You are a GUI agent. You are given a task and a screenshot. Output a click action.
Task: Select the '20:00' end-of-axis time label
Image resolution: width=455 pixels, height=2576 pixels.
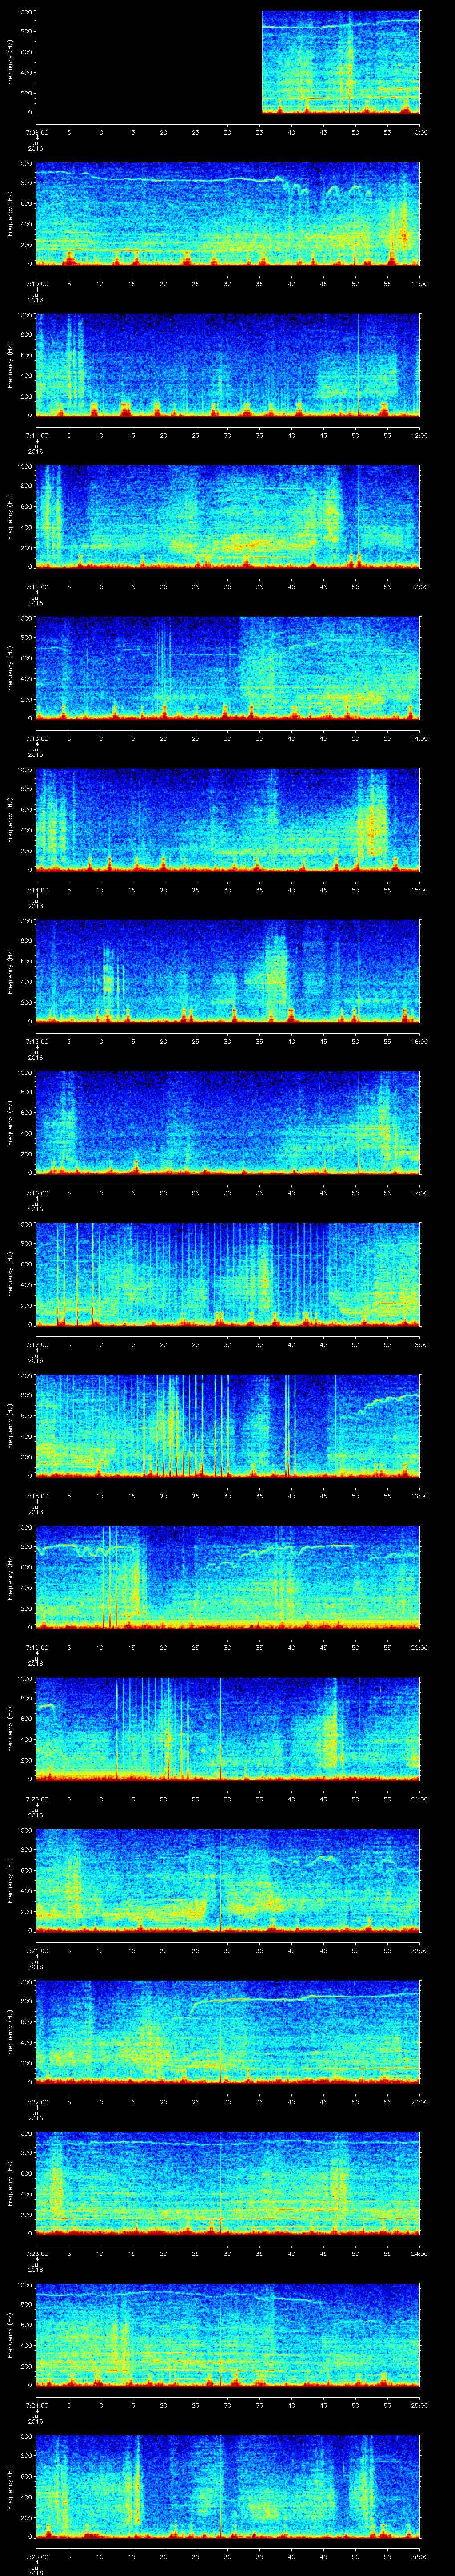coord(420,1647)
